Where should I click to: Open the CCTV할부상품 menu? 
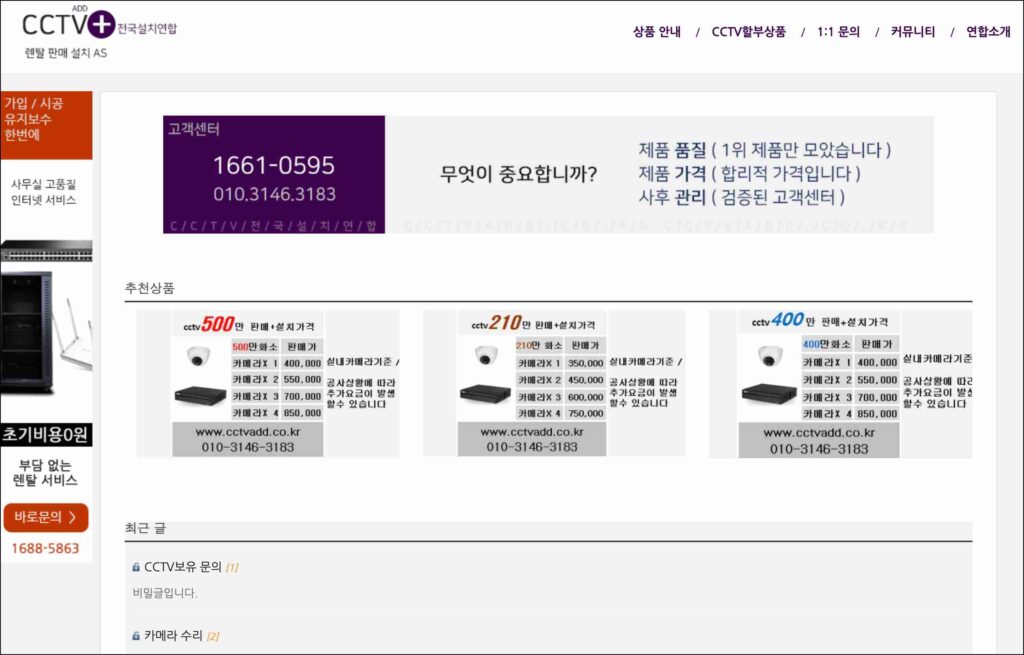748,32
